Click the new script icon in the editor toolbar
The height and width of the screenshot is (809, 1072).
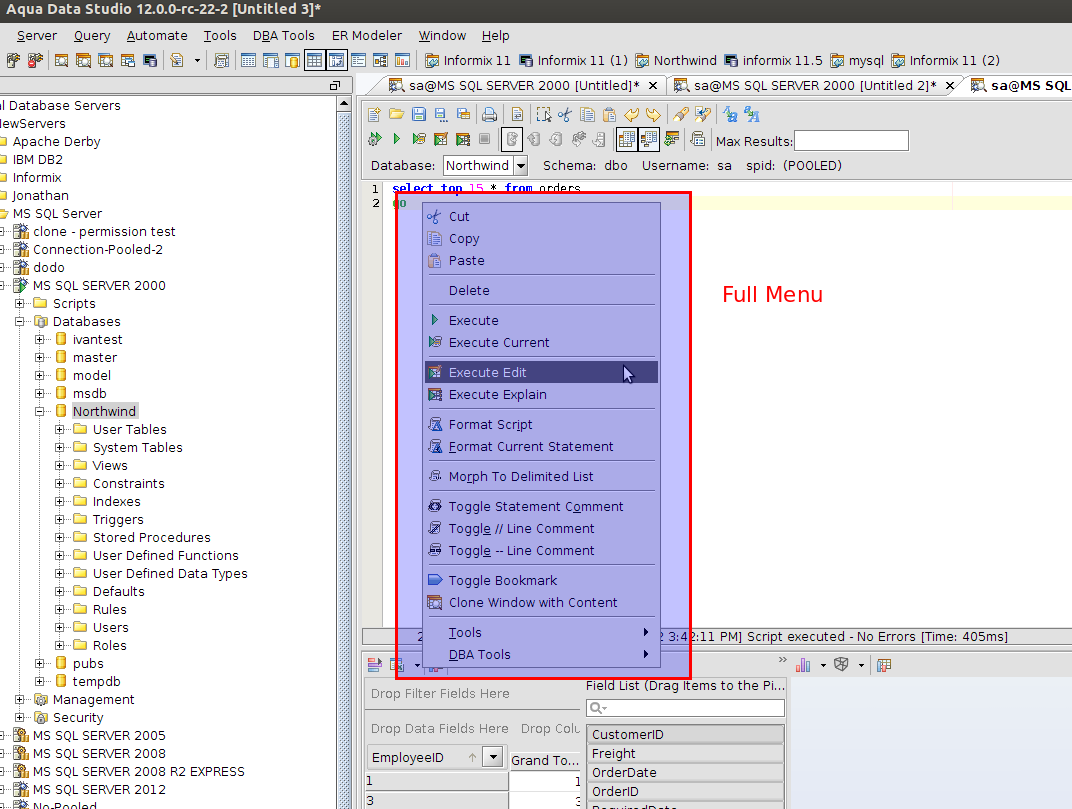374,114
